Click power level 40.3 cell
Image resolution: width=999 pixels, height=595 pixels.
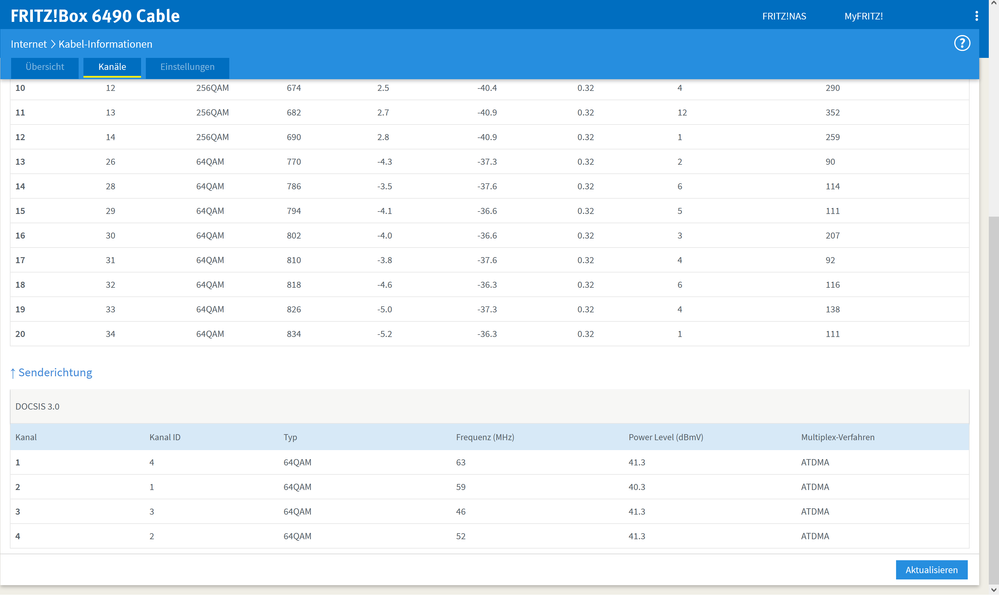pos(636,487)
